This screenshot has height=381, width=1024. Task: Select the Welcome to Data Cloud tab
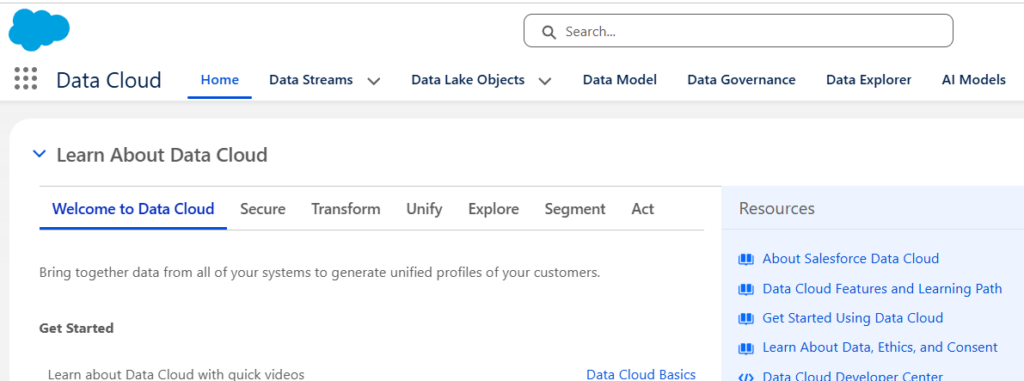click(x=133, y=209)
